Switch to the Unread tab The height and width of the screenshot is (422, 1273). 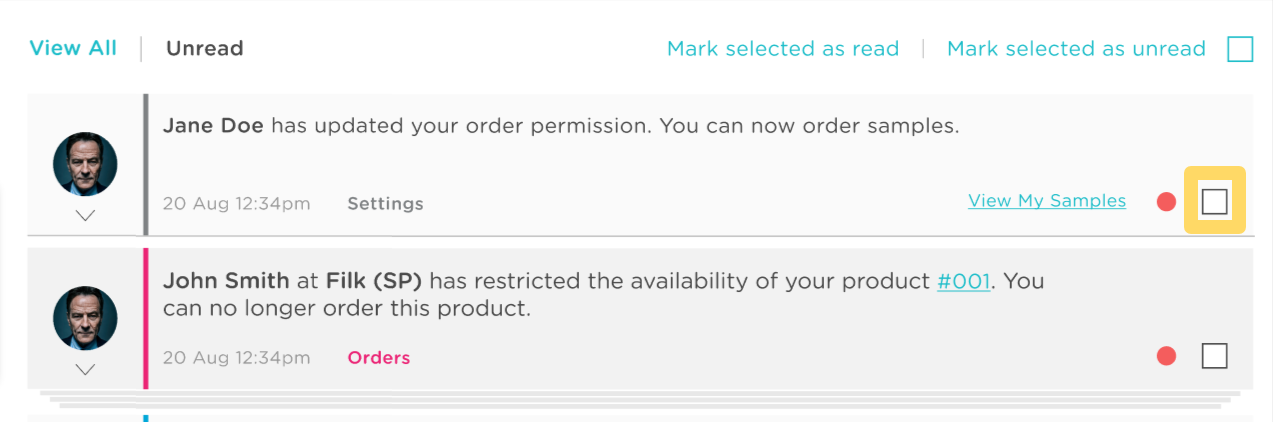[205, 48]
